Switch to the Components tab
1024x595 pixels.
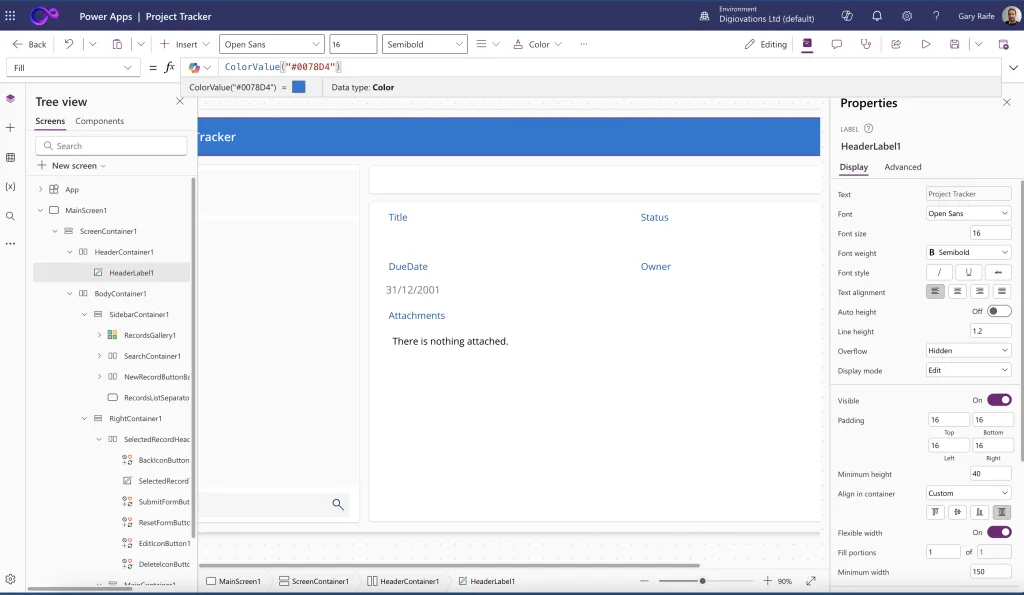(100, 121)
